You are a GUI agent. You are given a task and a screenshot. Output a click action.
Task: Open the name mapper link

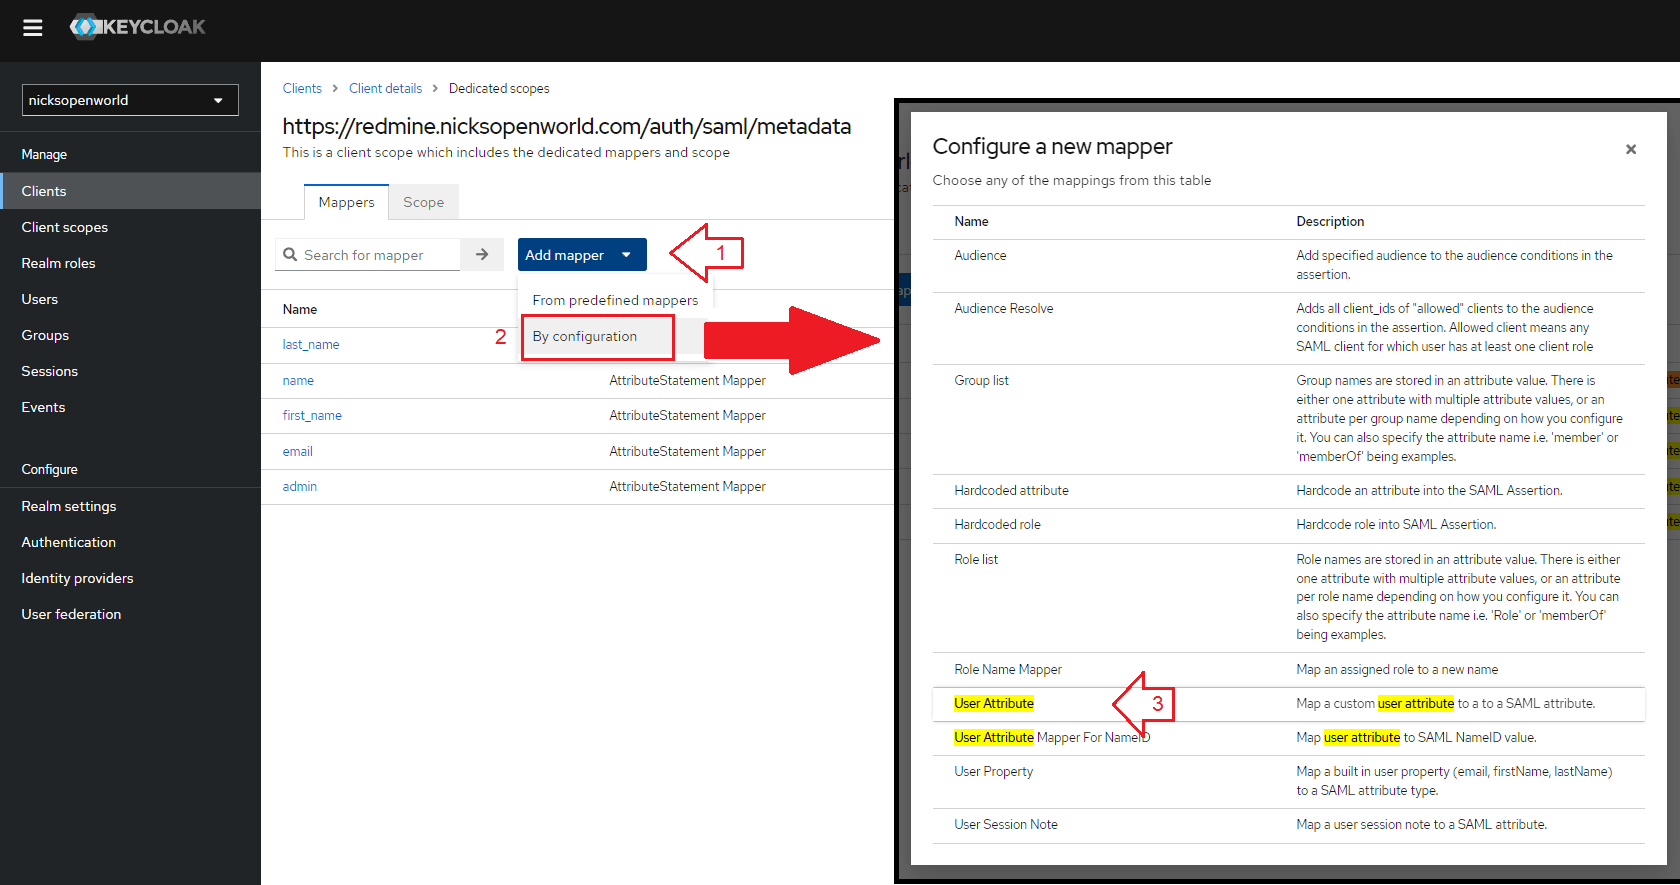click(298, 380)
